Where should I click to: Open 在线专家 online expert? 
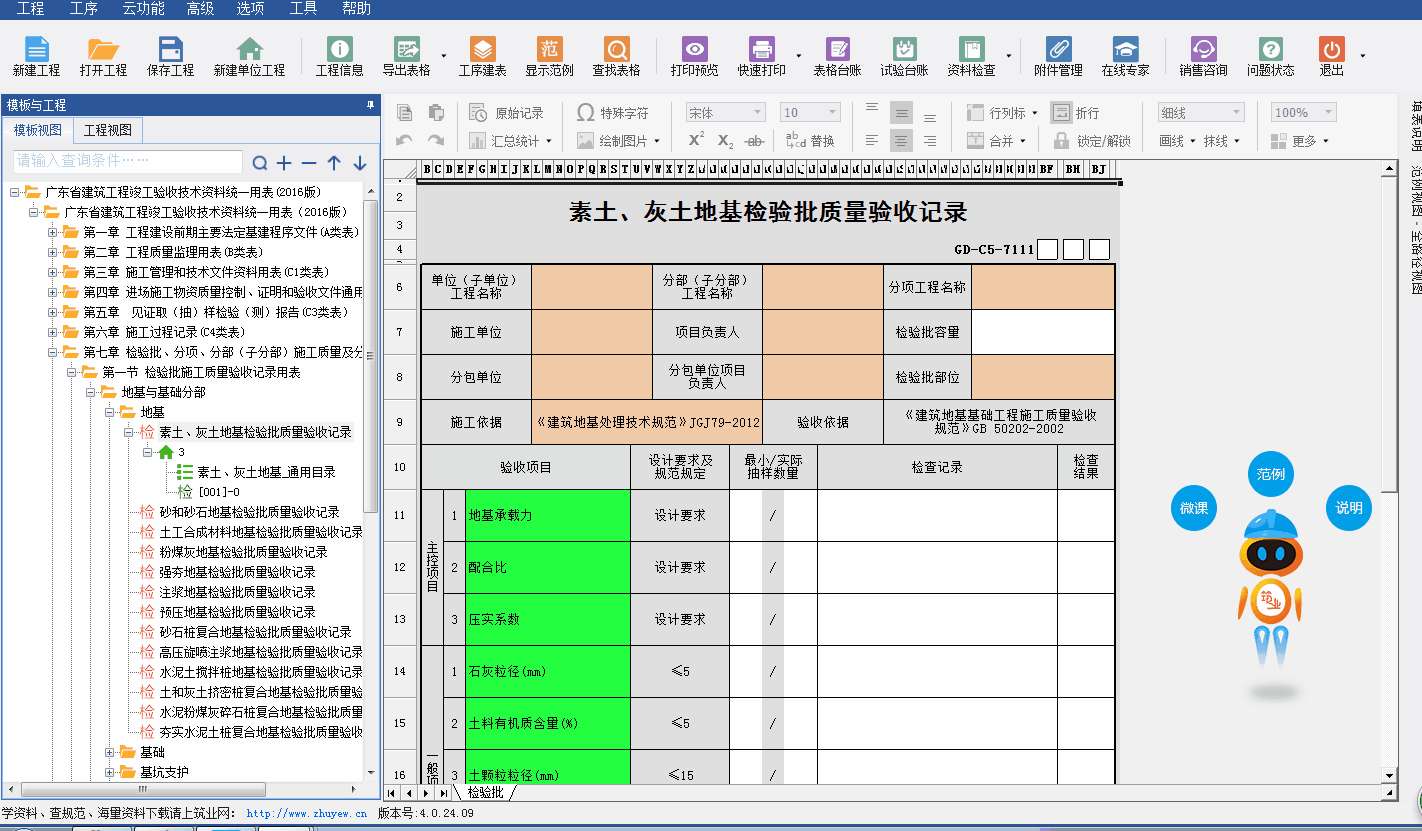[x=1125, y=50]
